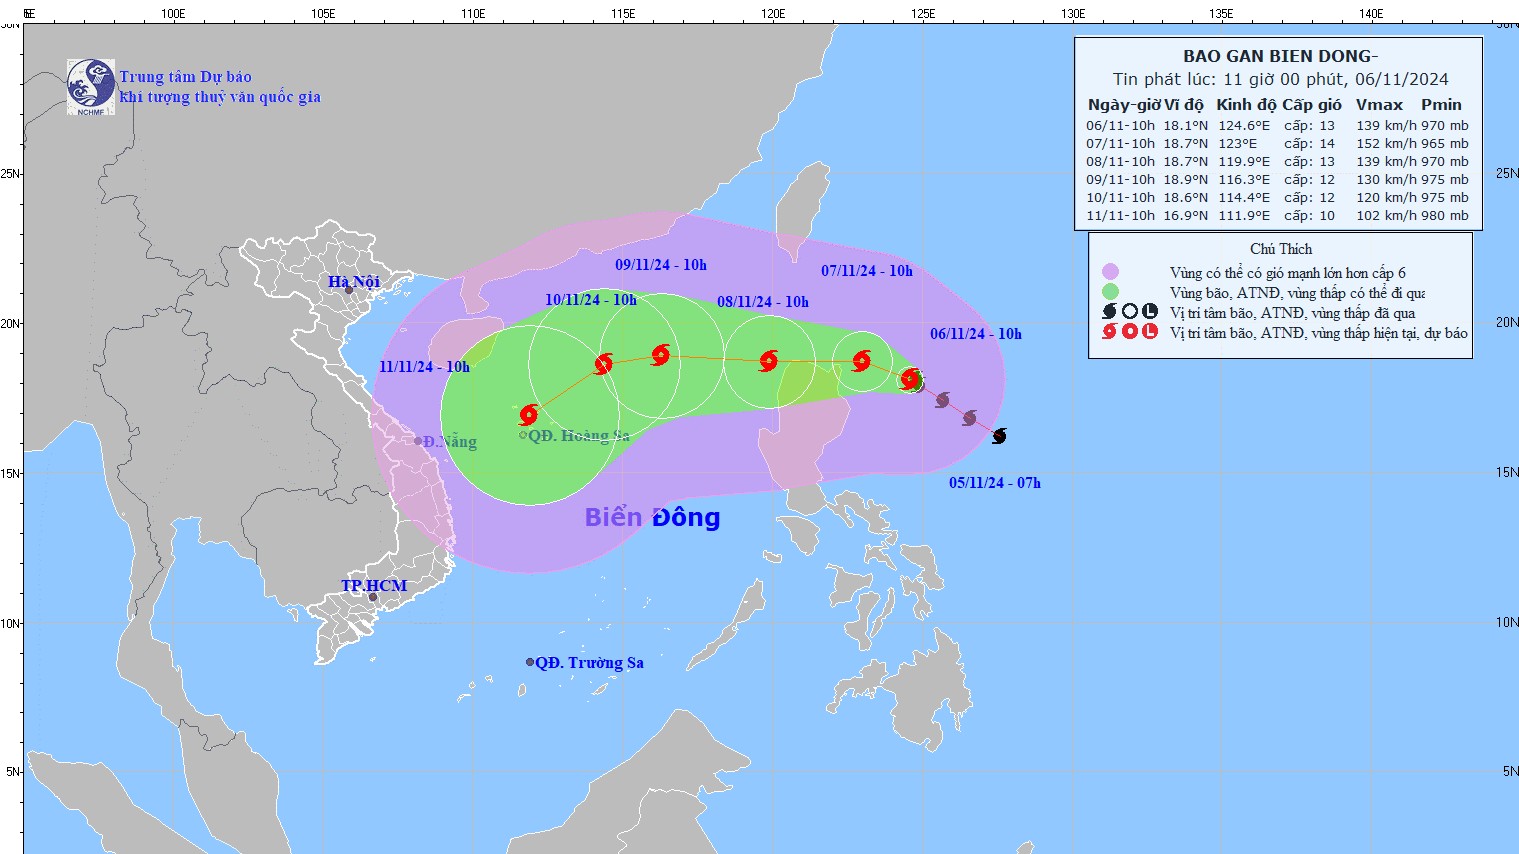Image resolution: width=1519 pixels, height=854 pixels.
Task: Click the '18.1°N' latitude cell
Action: coord(1185,126)
